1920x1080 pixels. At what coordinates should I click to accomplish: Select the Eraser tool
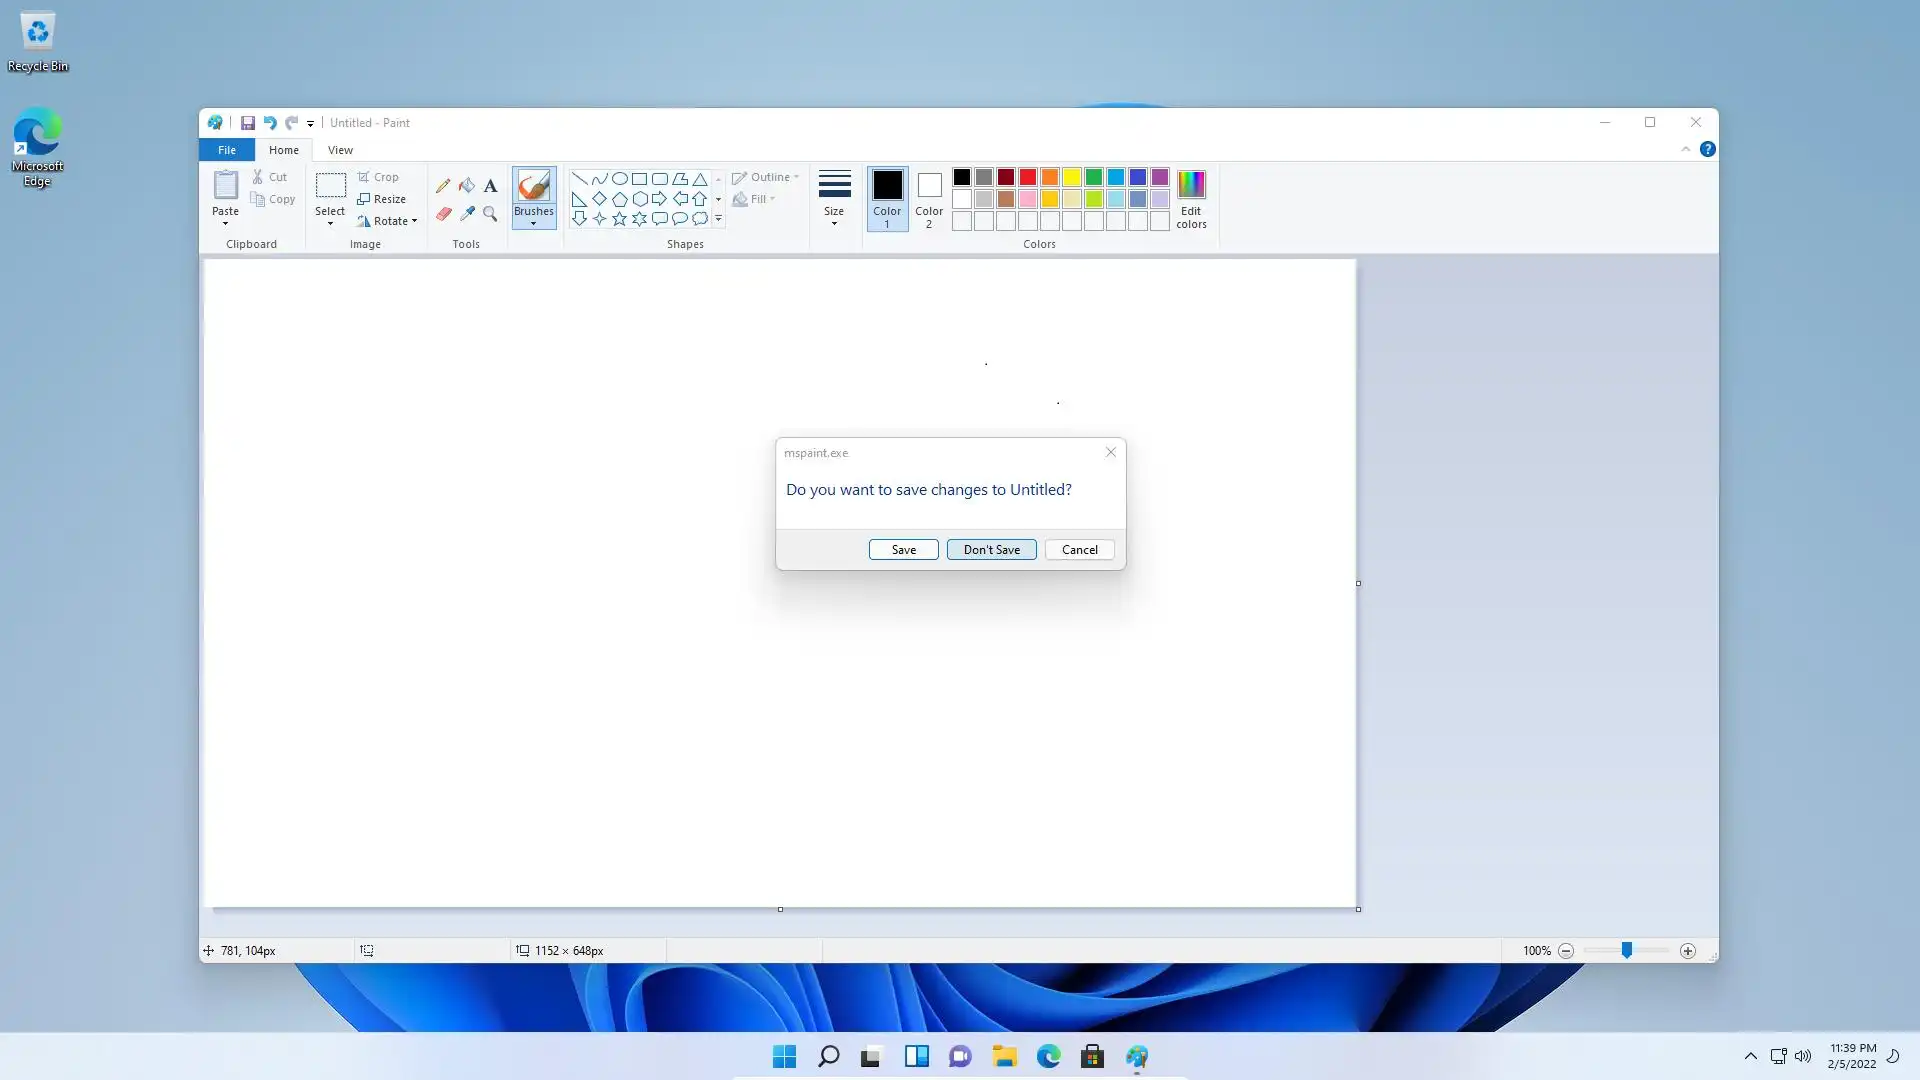[443, 214]
